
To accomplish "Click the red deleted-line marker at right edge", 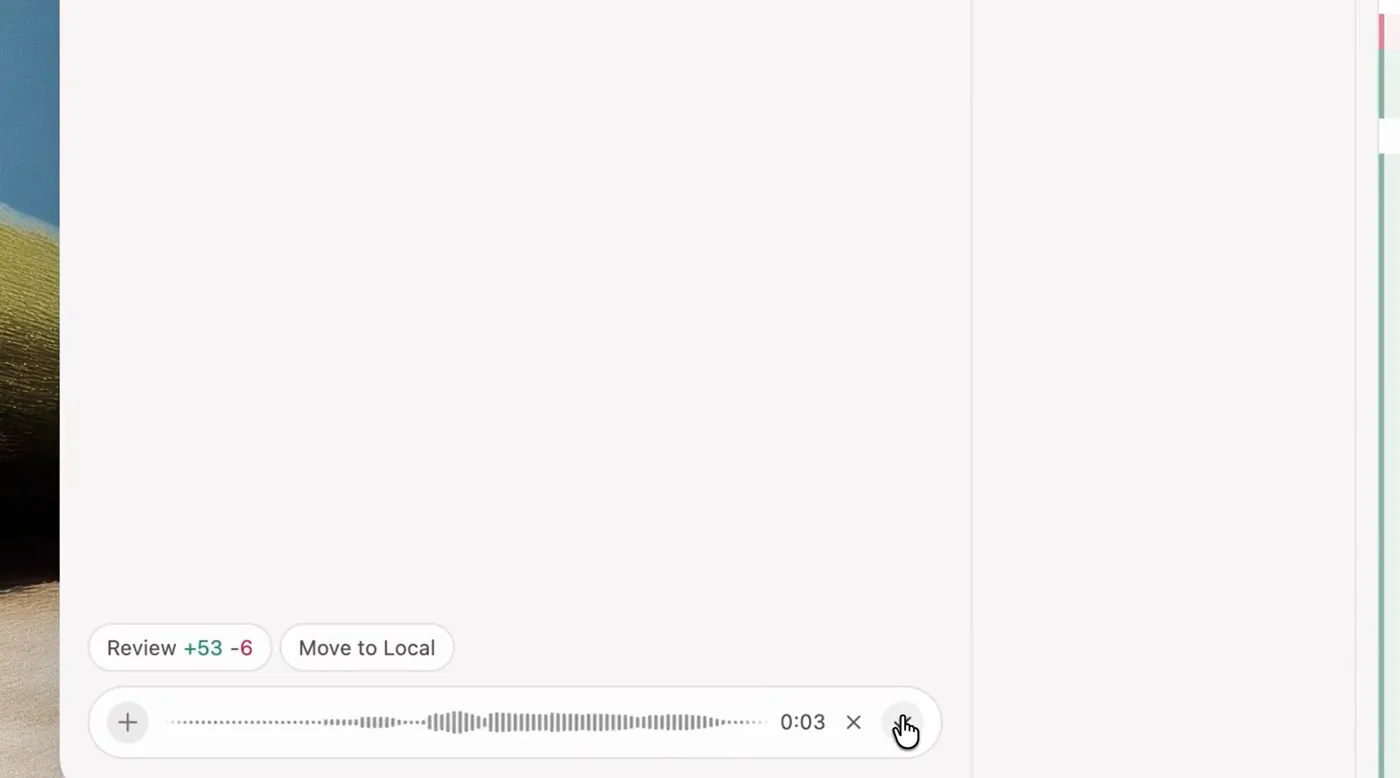I will click(x=1382, y=32).
